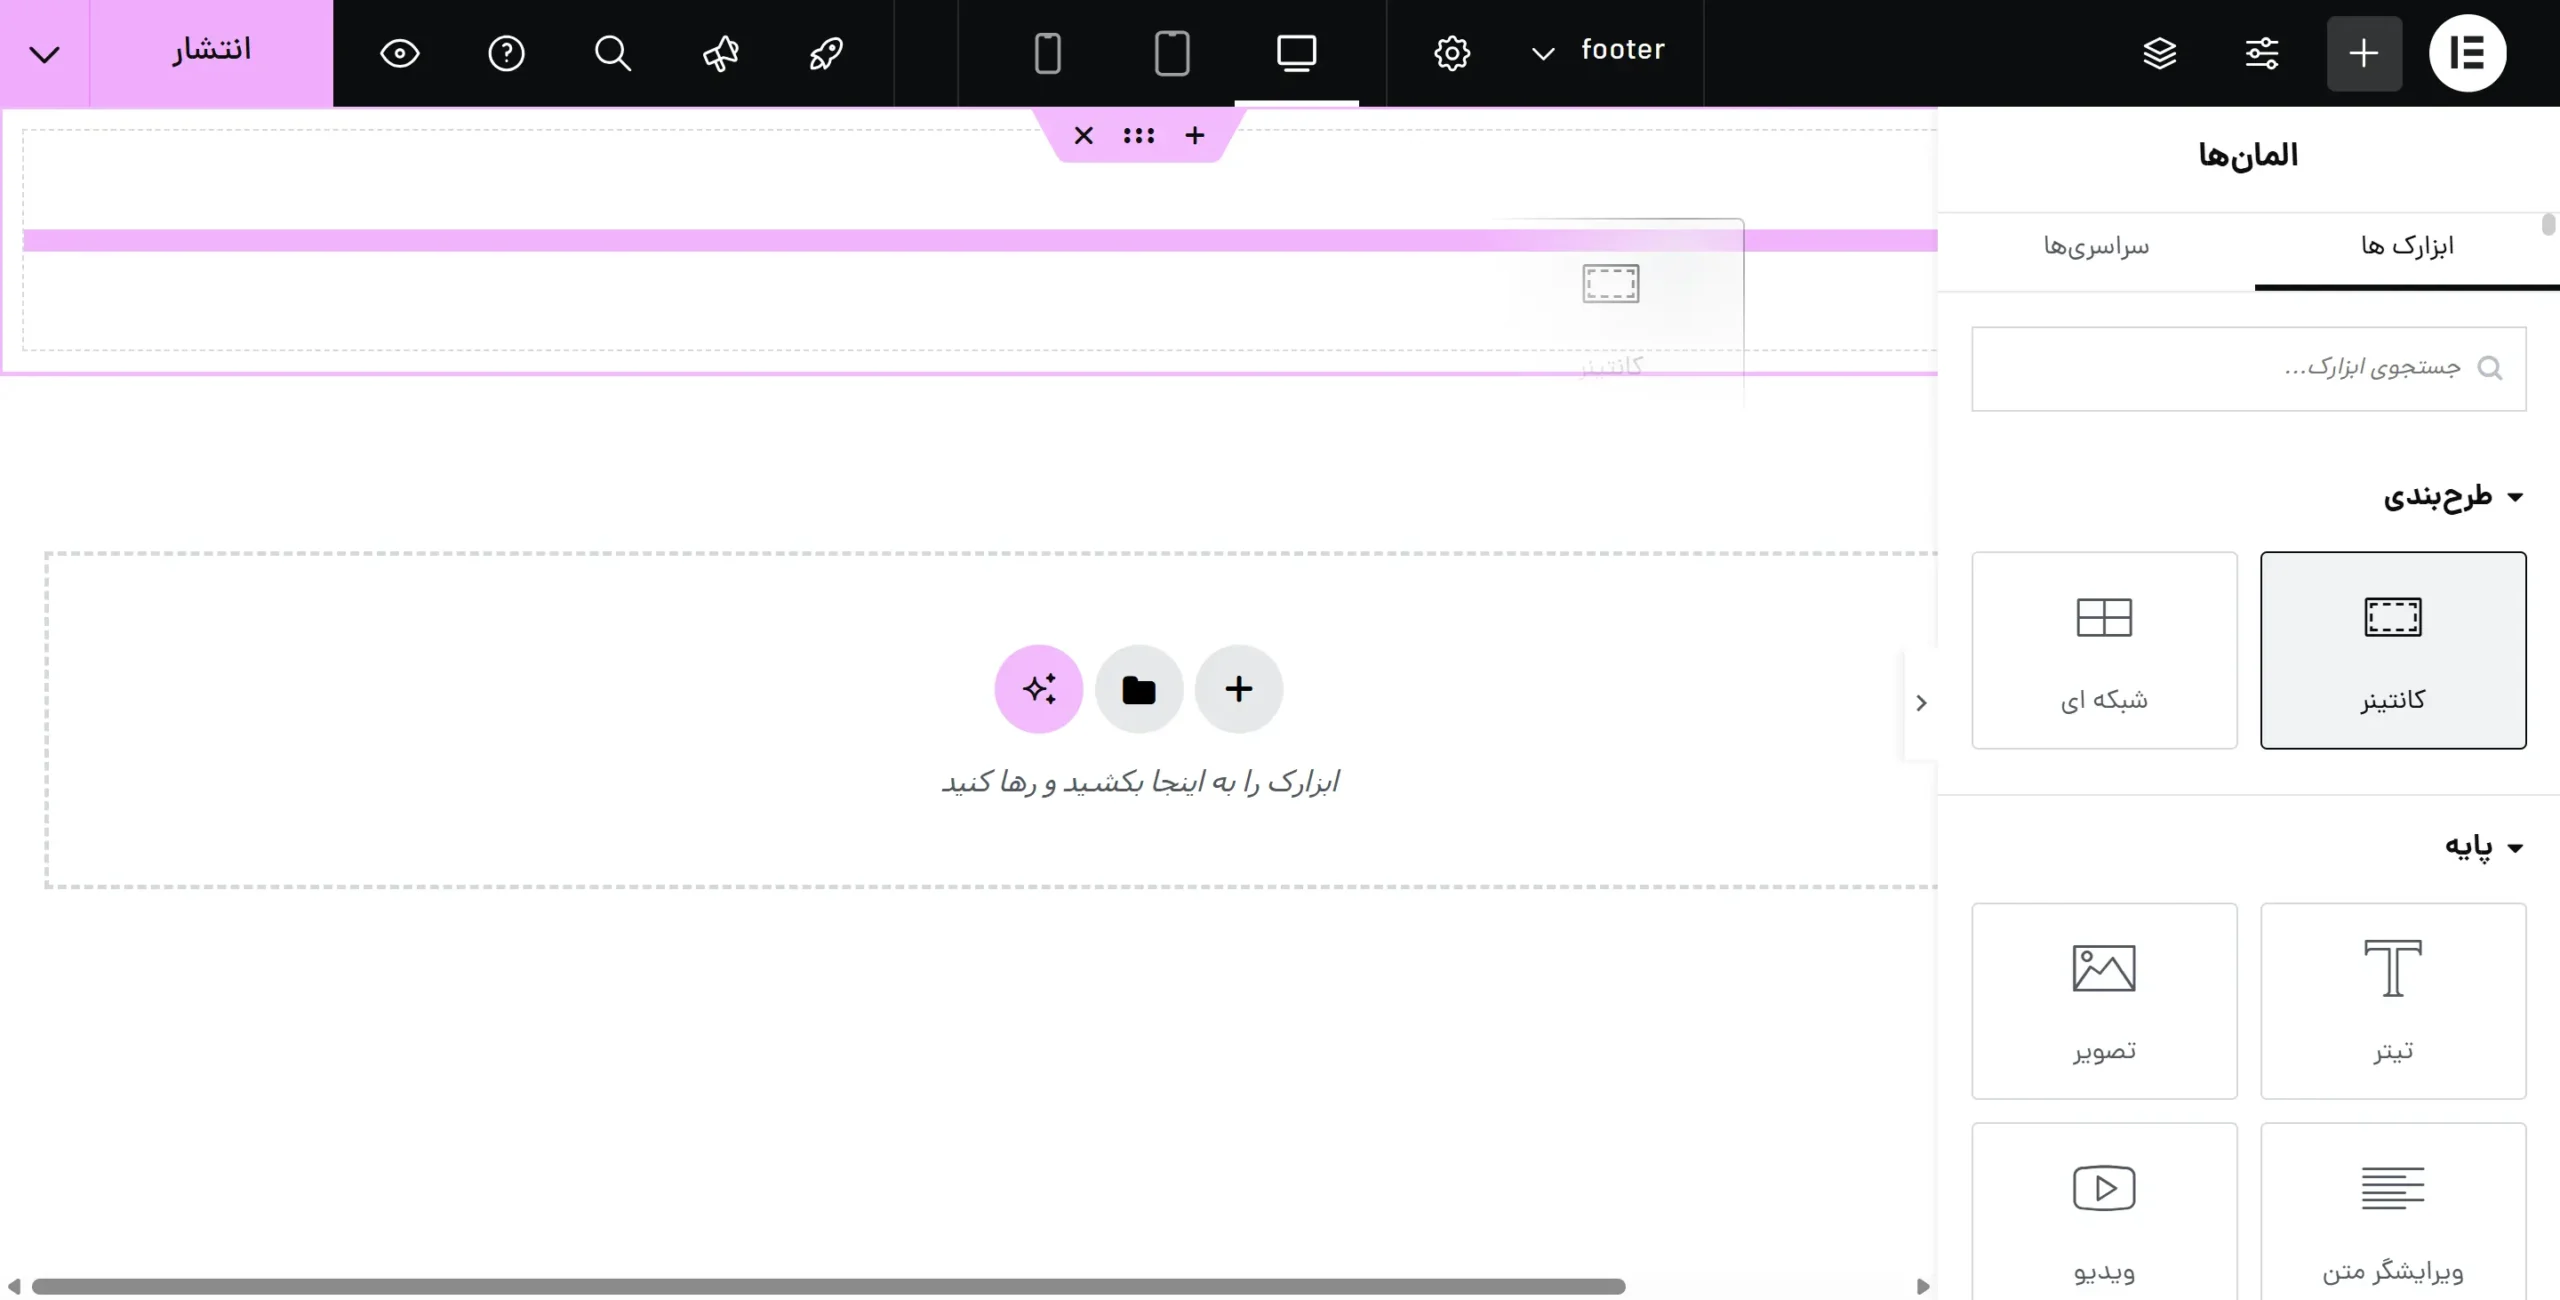2560x1300 pixels.
Task: Select the ویدیو video widget
Action: click(x=2104, y=1211)
